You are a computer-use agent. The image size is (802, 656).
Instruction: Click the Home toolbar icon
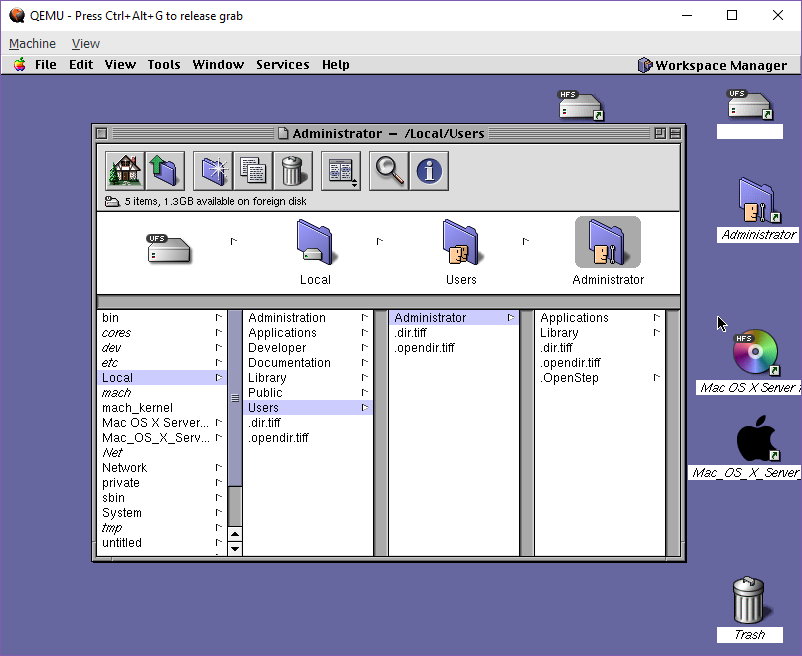(125, 171)
